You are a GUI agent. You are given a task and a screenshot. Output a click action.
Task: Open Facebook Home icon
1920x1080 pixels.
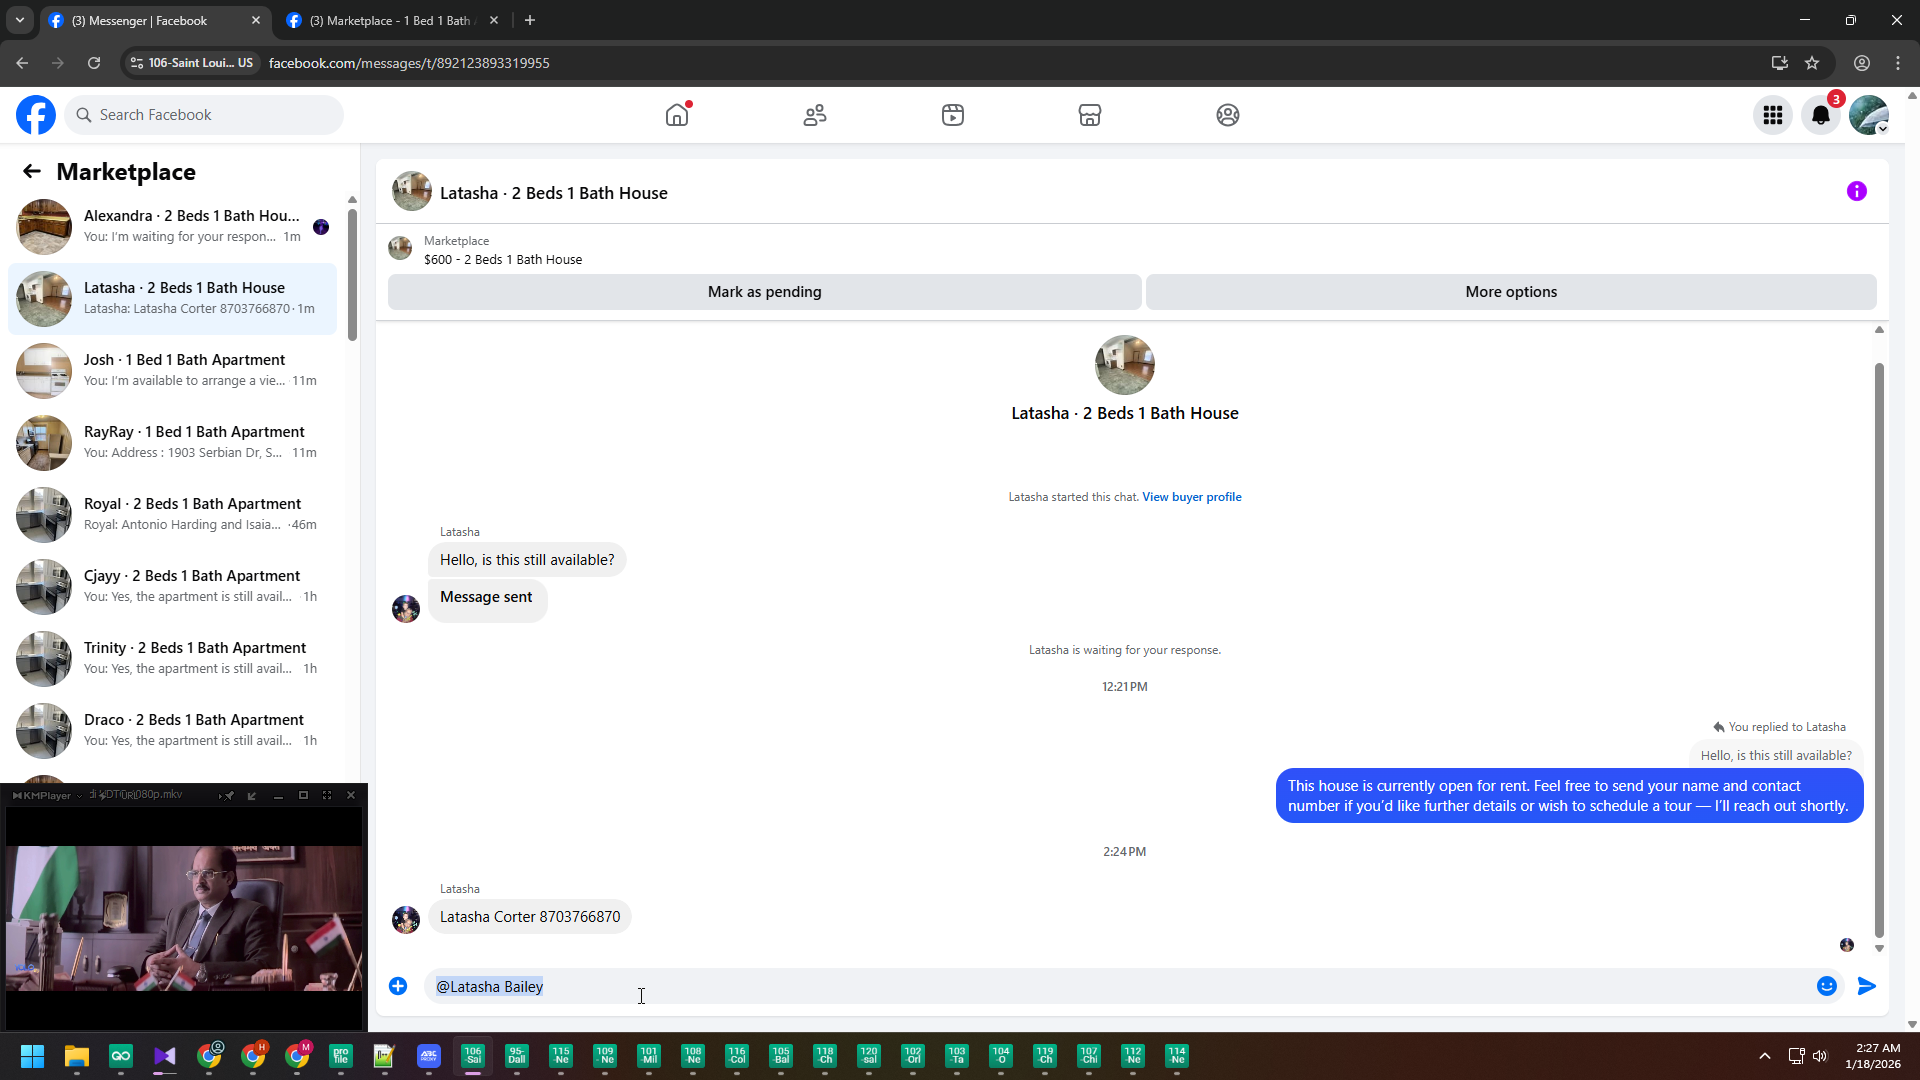(x=677, y=115)
